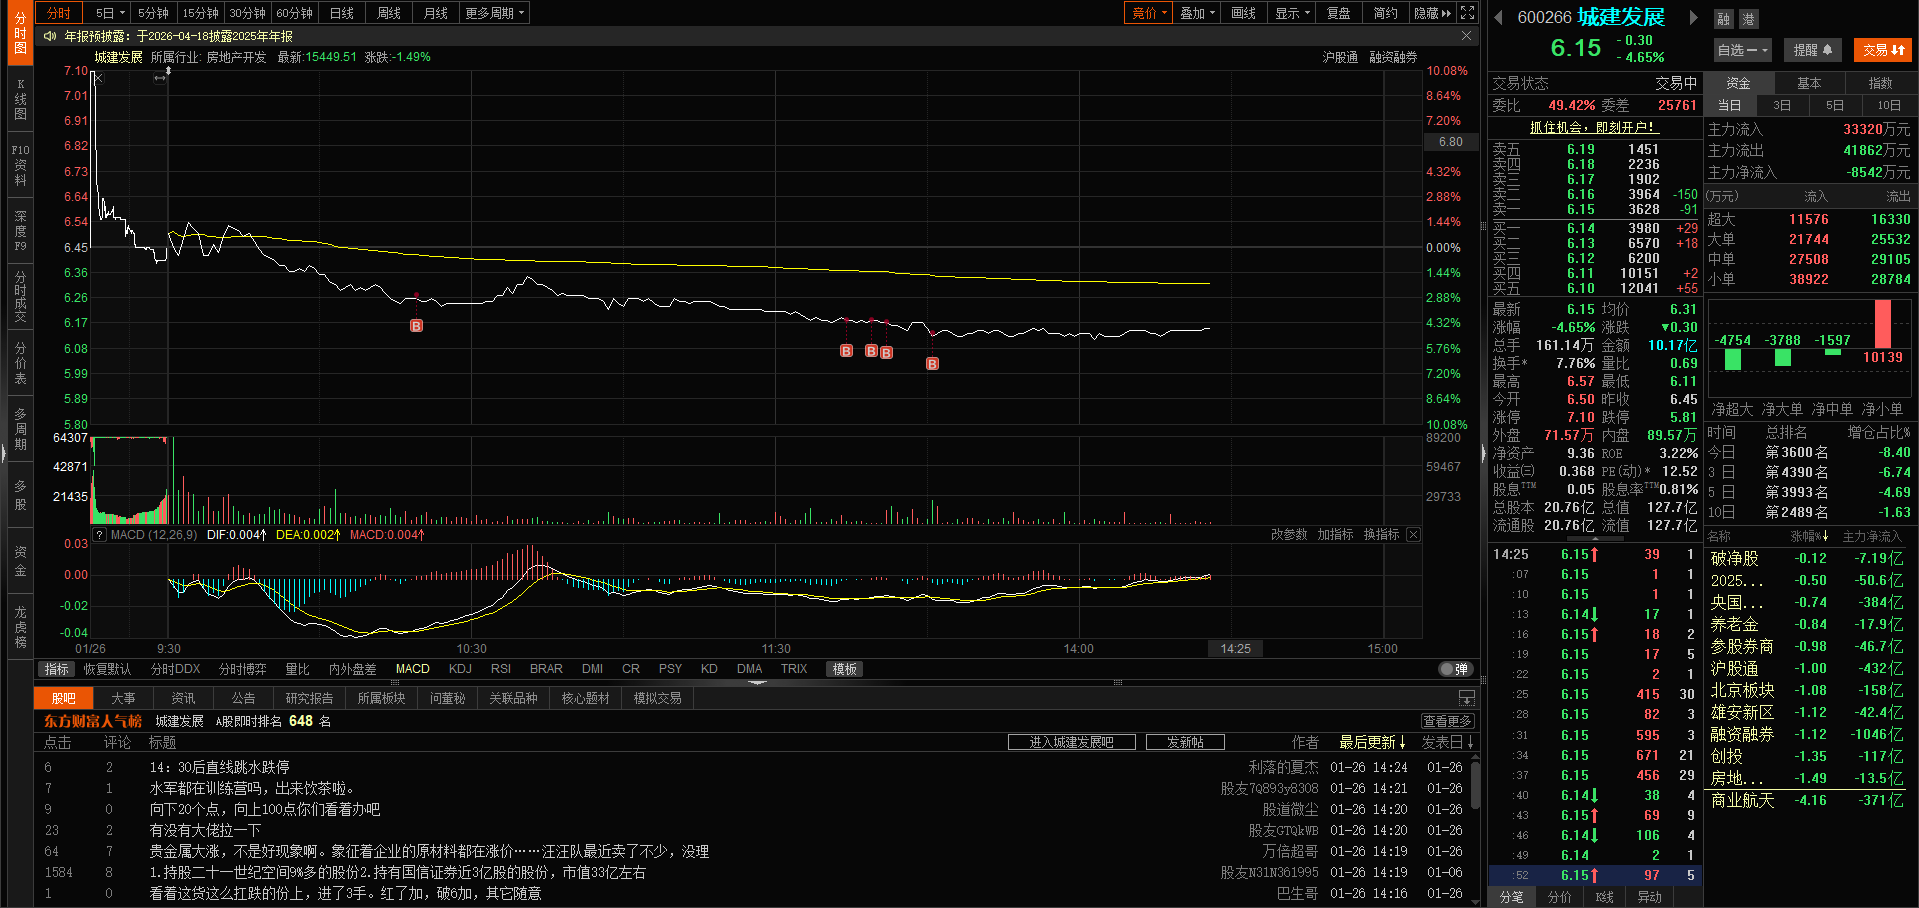Click 发新帖 new post button
The image size is (1919, 908).
click(1185, 742)
